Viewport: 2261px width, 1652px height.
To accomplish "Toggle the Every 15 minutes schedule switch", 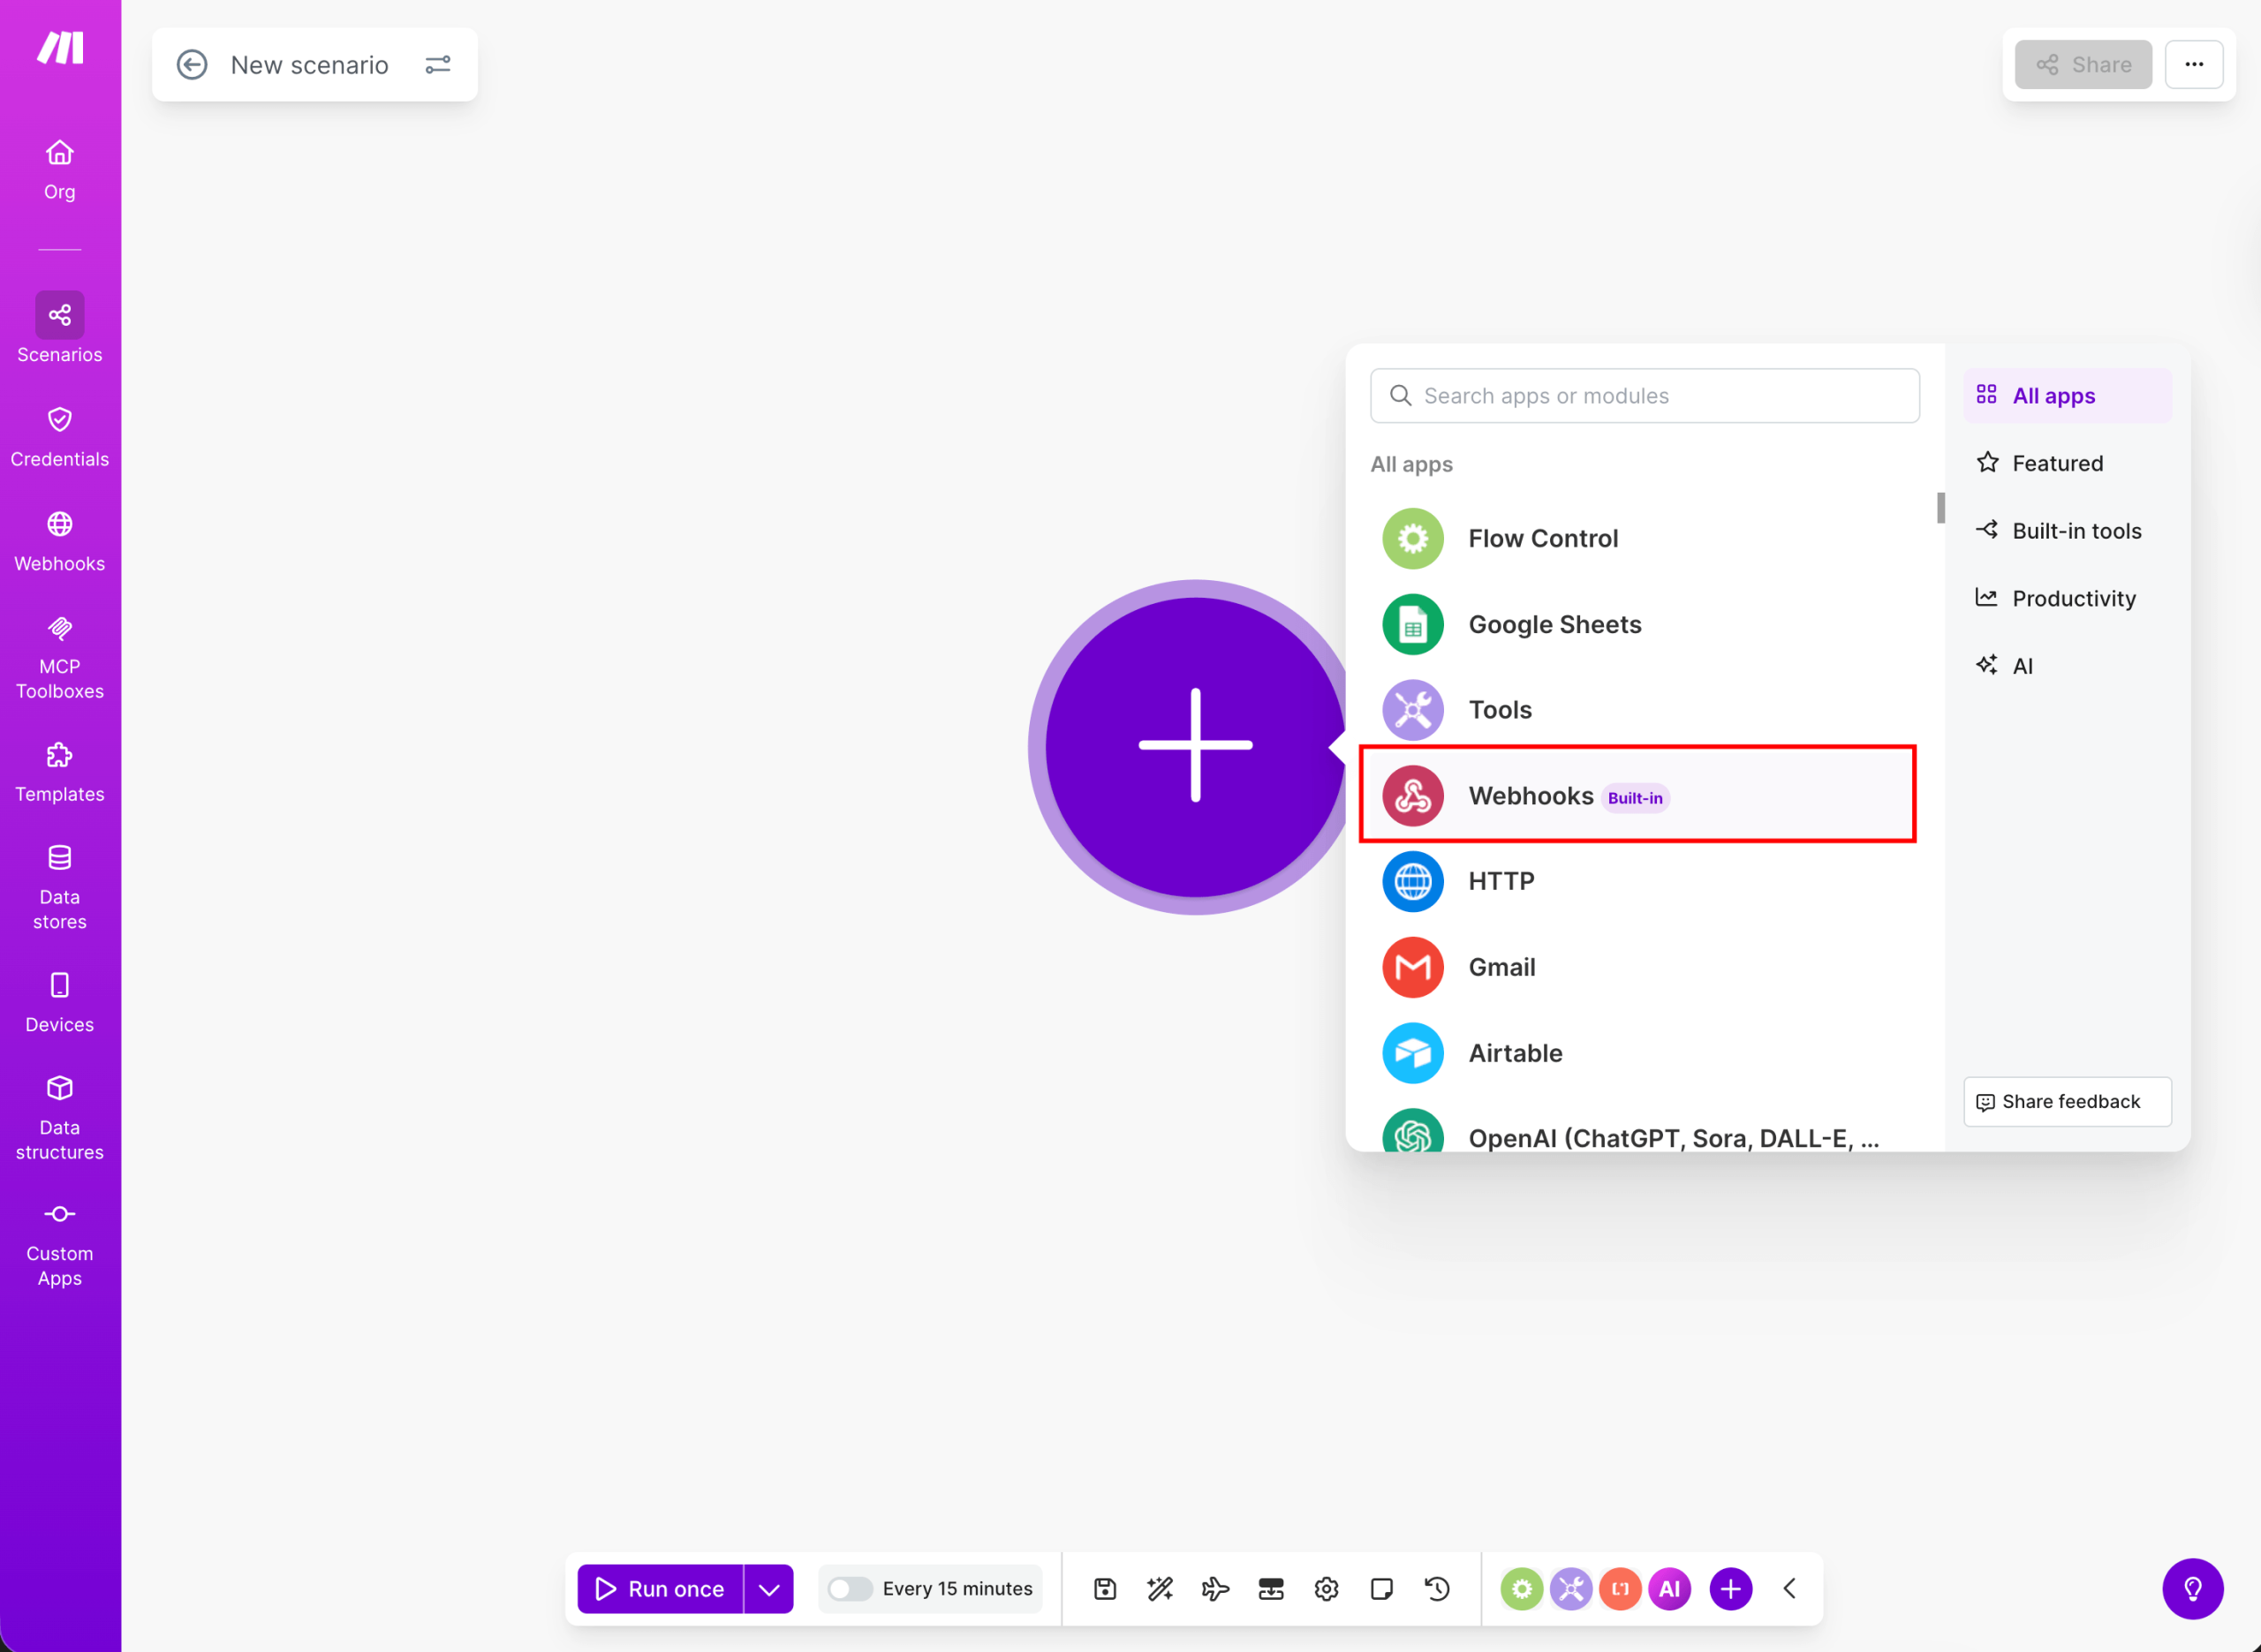I will pyautogui.click(x=850, y=1589).
